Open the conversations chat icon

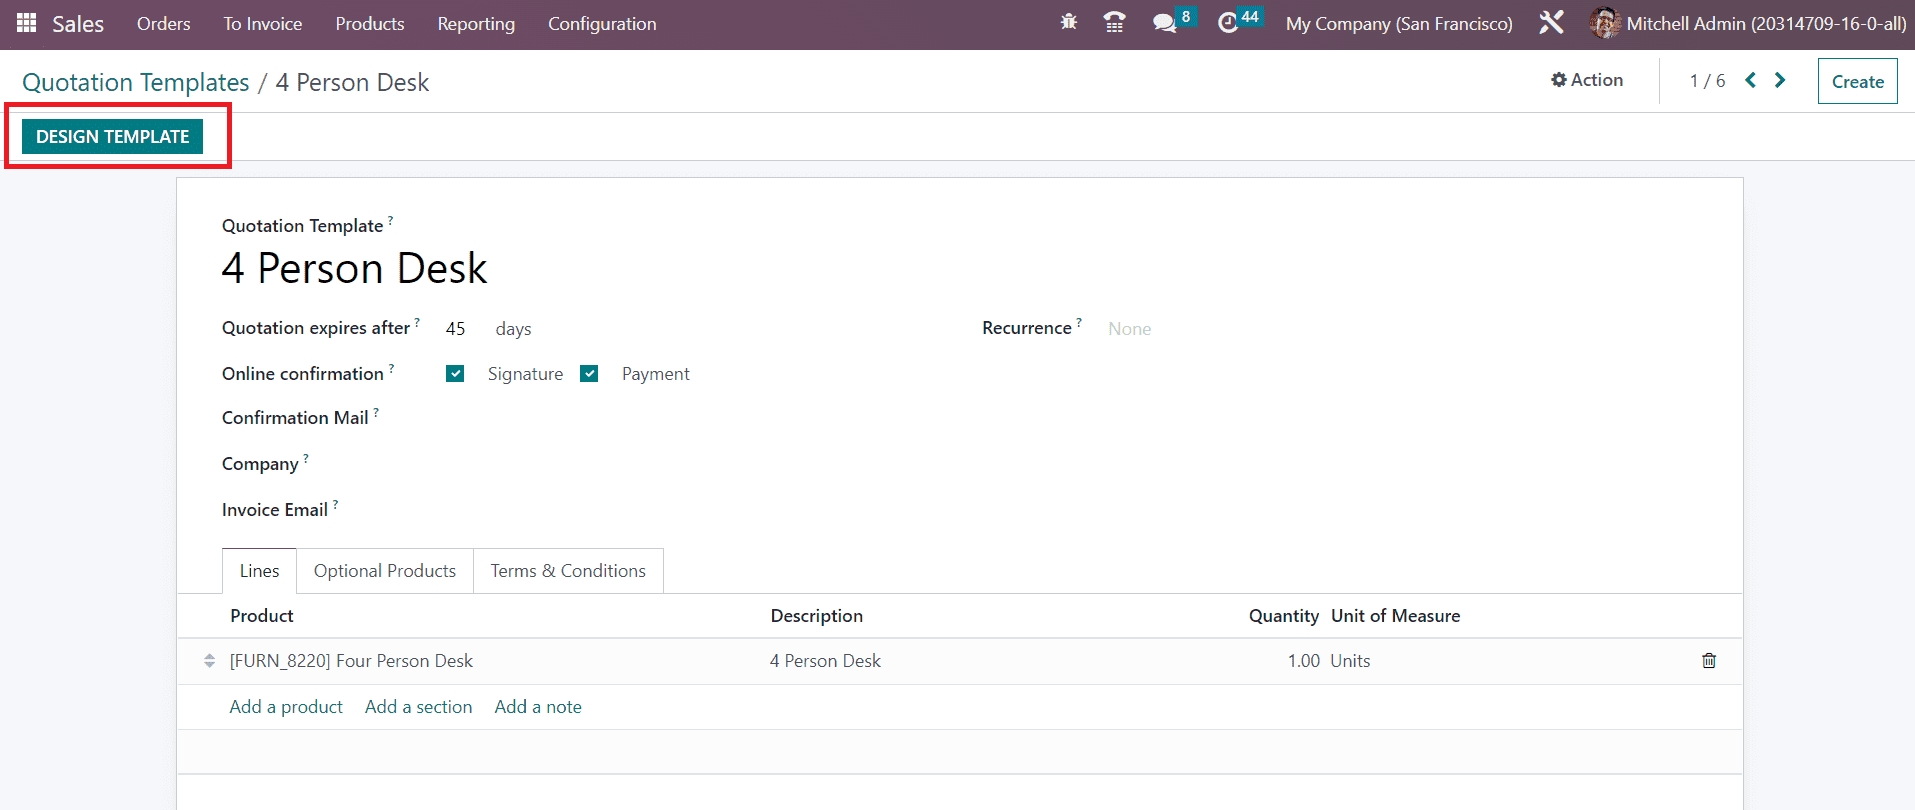point(1164,22)
